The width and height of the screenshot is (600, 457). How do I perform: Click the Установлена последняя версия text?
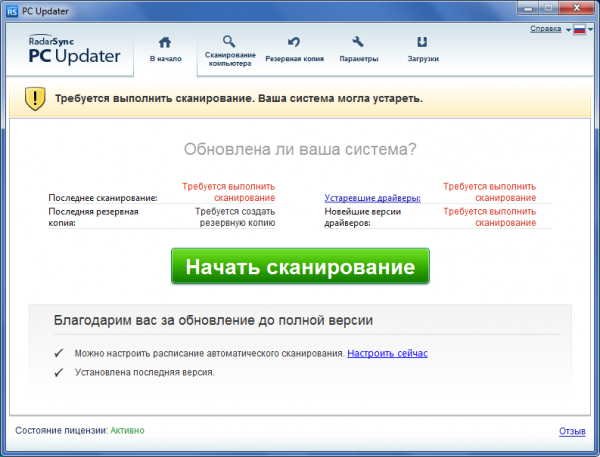(145, 372)
